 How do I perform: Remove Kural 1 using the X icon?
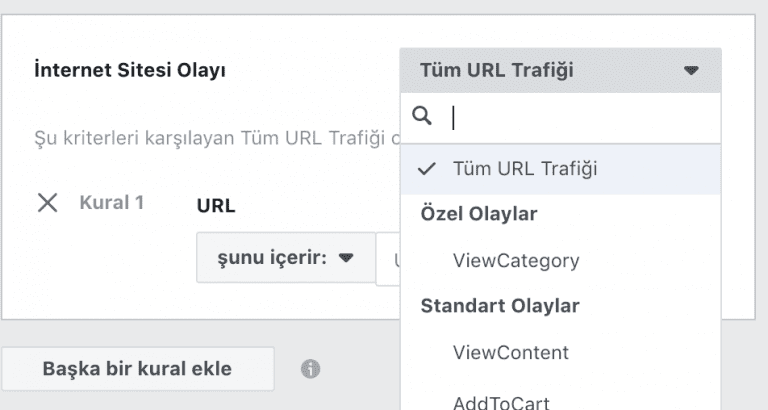click(48, 203)
